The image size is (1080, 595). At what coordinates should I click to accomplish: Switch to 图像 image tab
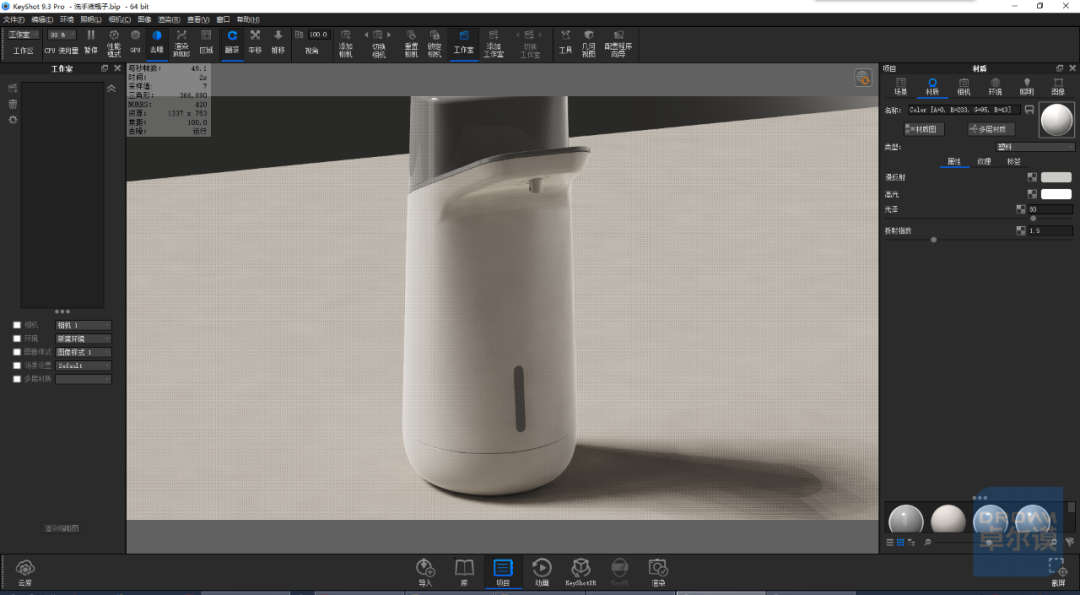point(1058,87)
